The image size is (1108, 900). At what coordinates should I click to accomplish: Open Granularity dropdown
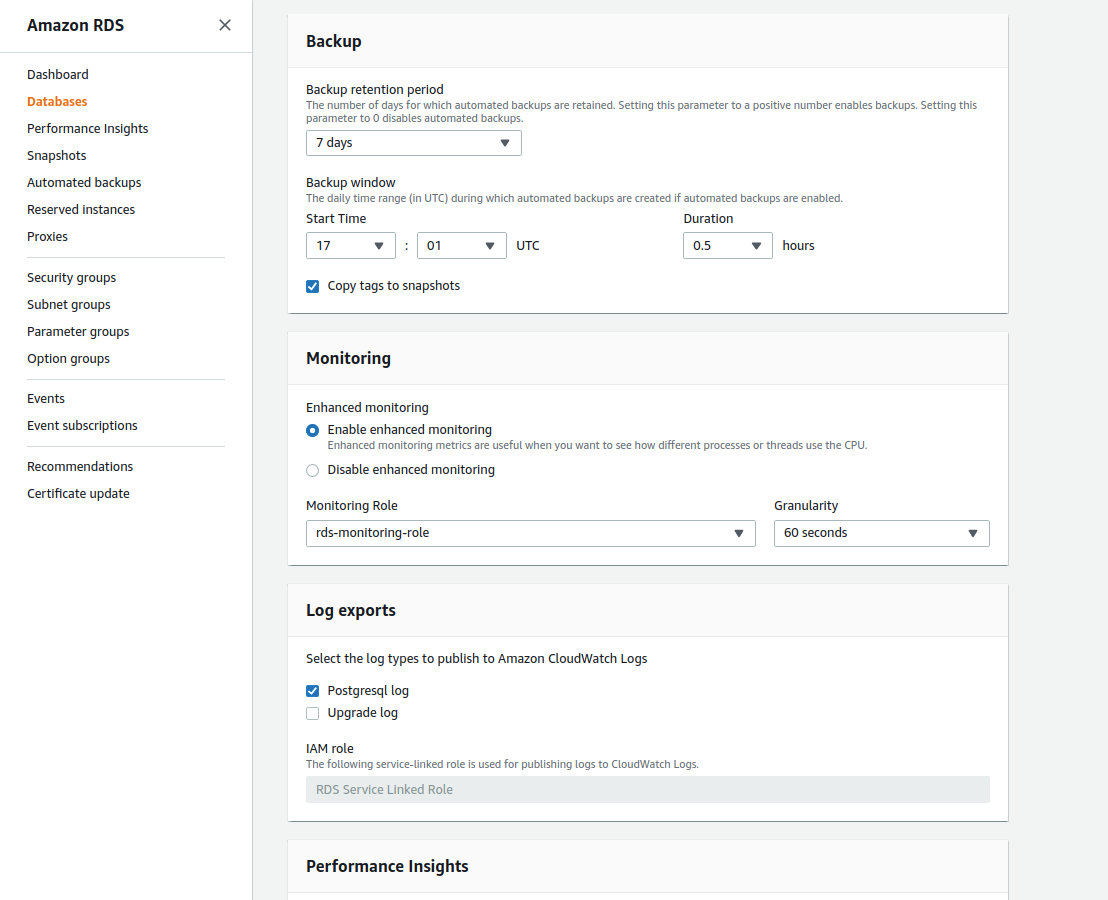pos(881,533)
